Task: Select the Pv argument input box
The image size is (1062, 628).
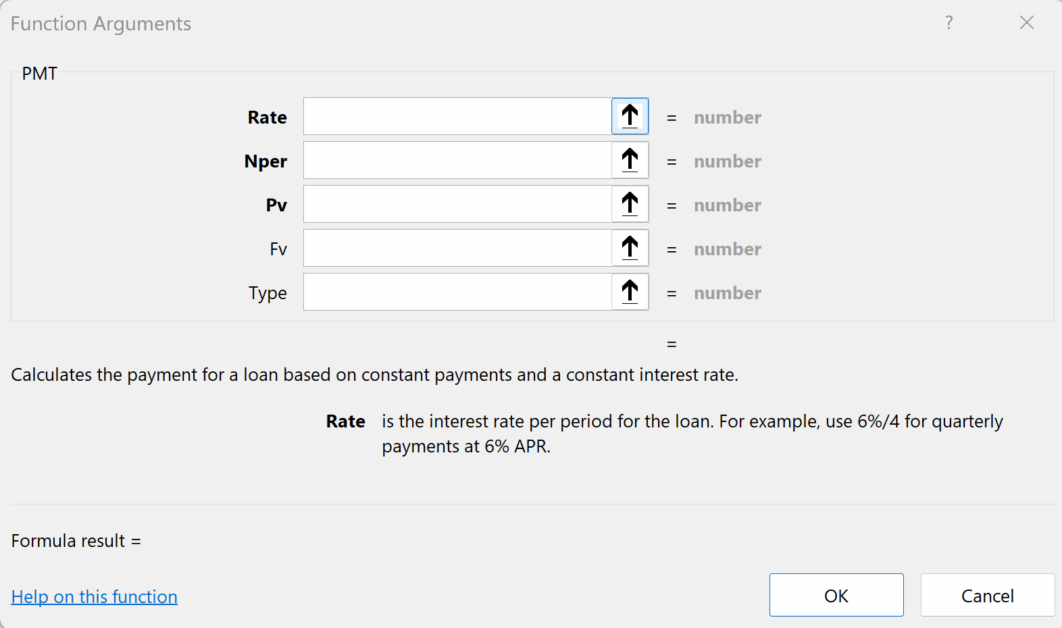Action: click(x=457, y=205)
